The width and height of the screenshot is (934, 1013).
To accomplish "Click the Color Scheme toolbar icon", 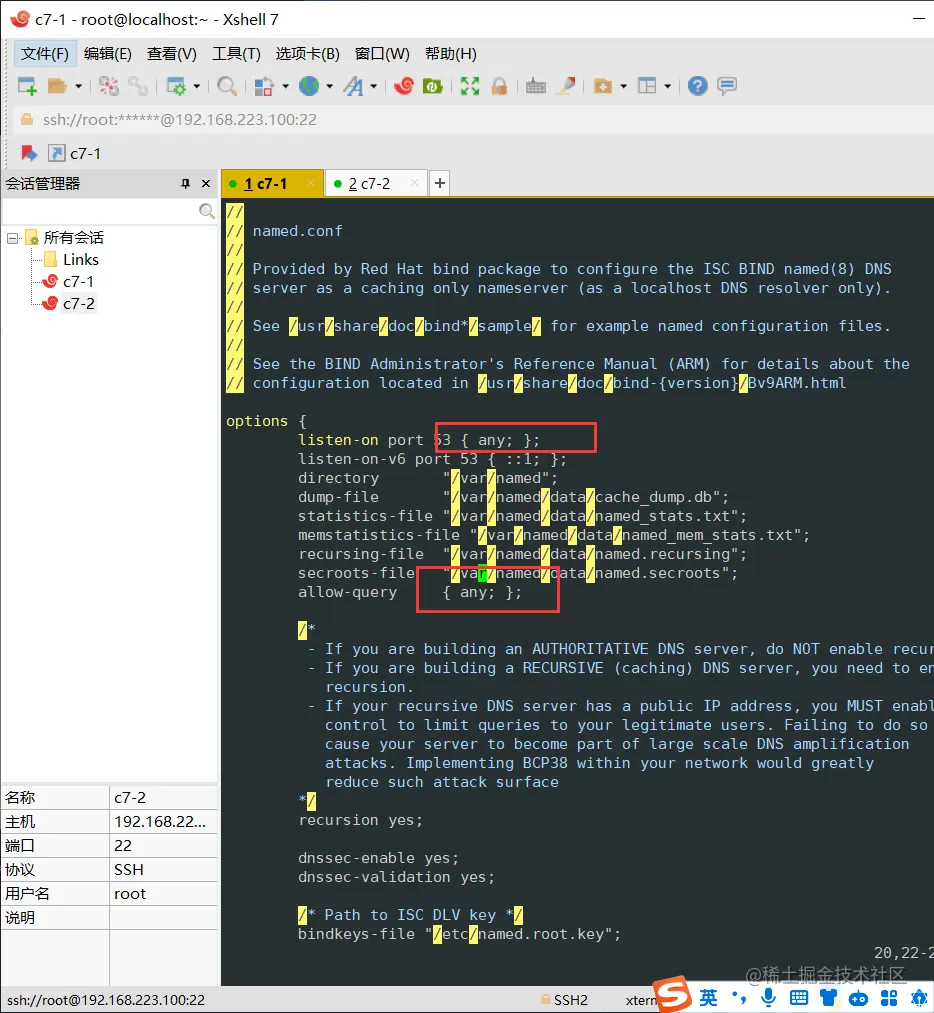I will [x=264, y=86].
